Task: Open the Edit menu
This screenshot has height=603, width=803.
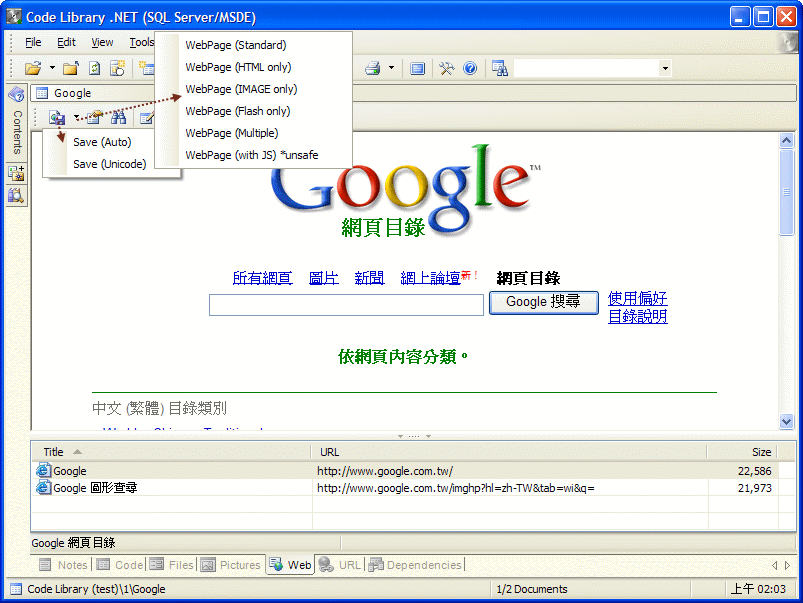Action: (x=66, y=42)
